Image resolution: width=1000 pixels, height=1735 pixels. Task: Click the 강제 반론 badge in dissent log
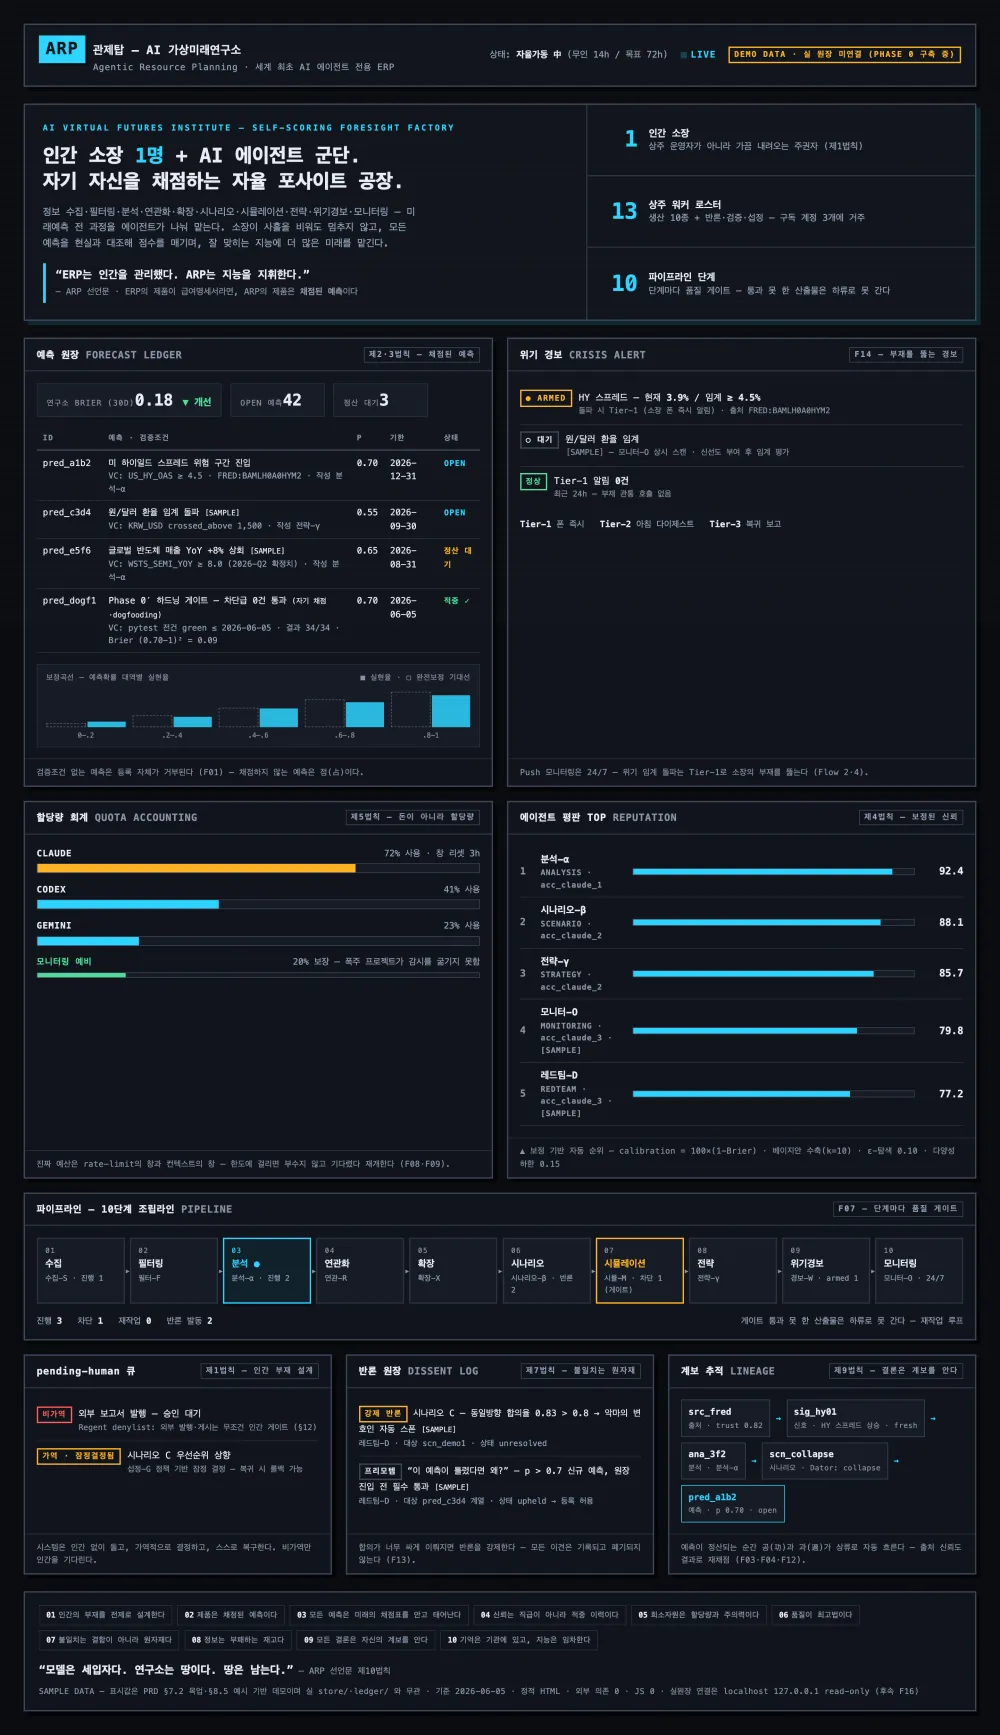[x=382, y=1413]
